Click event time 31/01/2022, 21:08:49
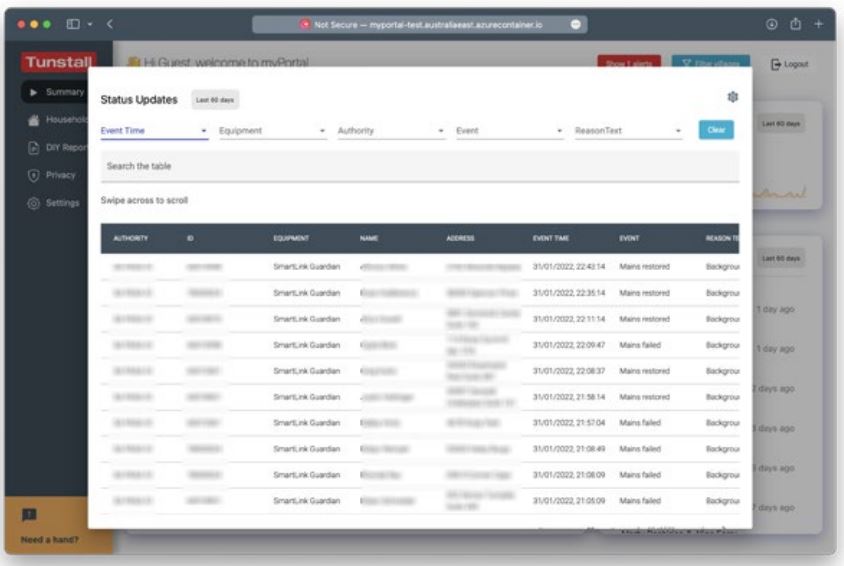844x566 pixels. pos(569,449)
